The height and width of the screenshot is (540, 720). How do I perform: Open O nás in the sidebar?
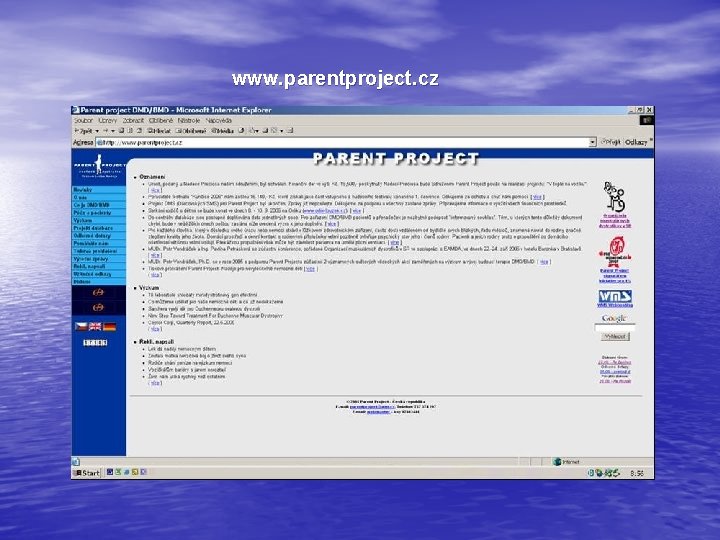(x=99, y=197)
